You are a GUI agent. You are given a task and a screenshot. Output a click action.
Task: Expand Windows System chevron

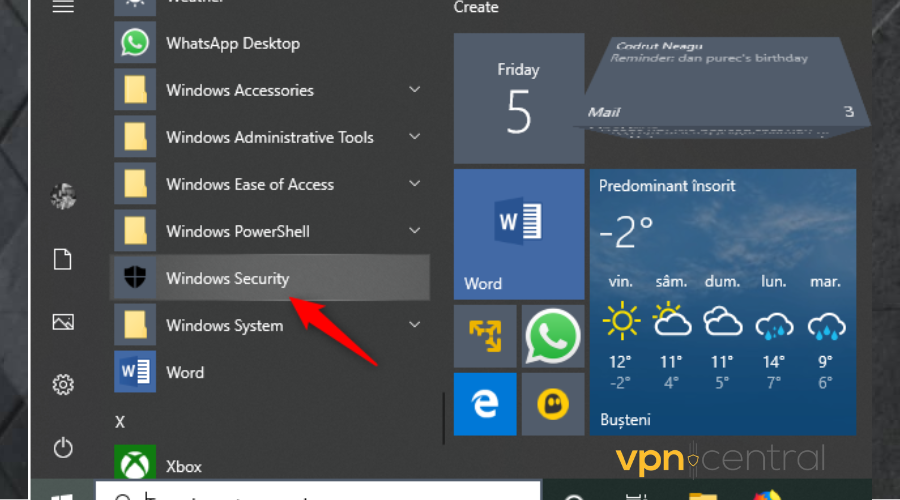click(414, 325)
